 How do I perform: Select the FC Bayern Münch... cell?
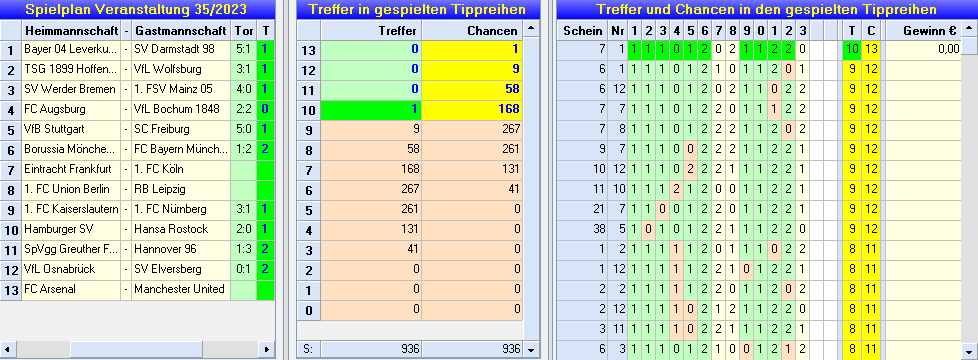[x=181, y=149]
